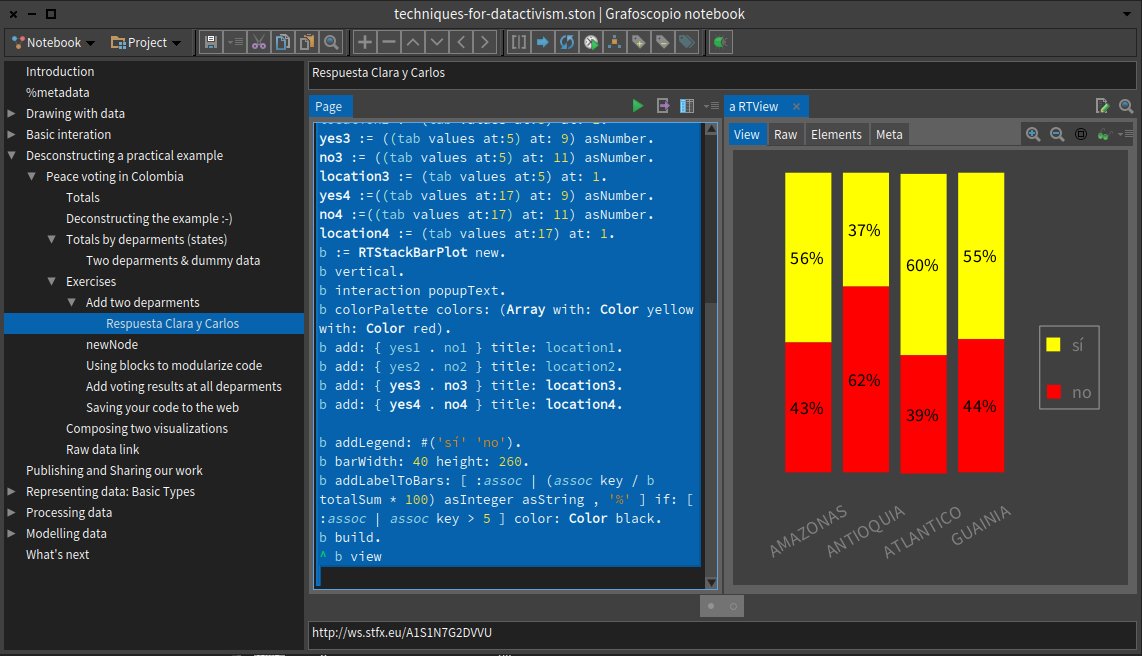The height and width of the screenshot is (656, 1142).
Task: Expand the Basic interation node
Action: (12, 135)
